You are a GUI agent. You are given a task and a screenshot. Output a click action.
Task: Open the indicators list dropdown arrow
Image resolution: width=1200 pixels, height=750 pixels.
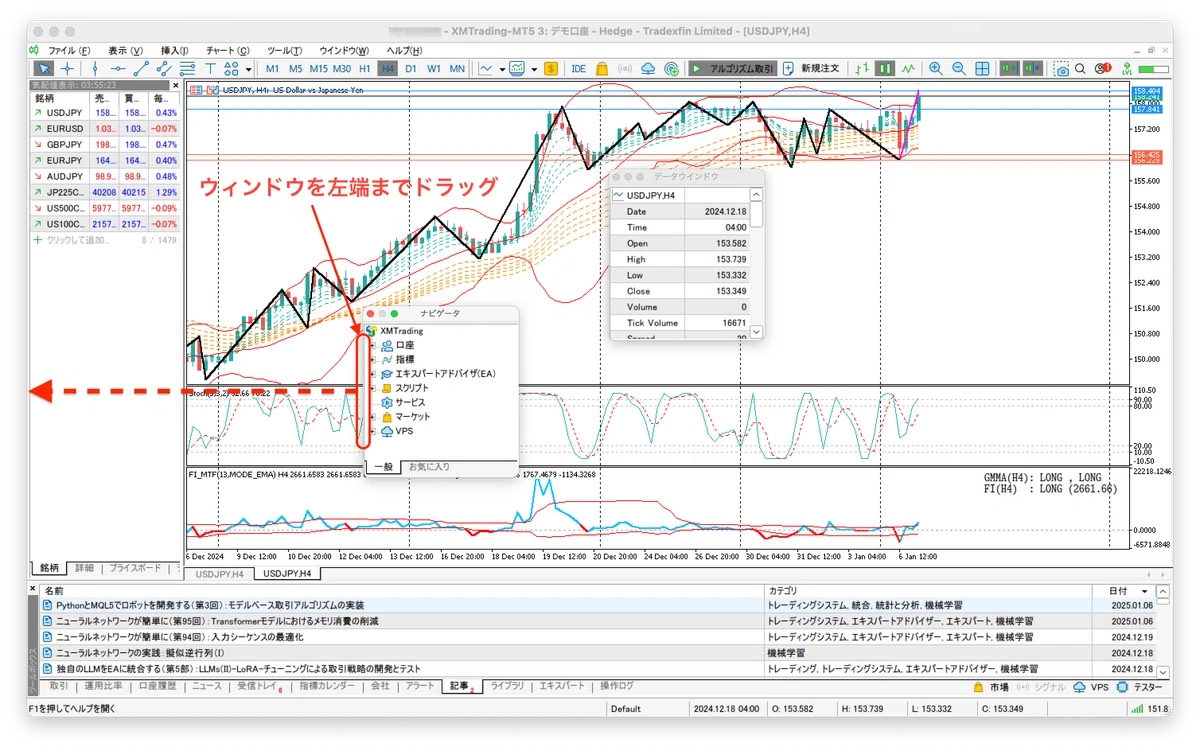point(502,69)
